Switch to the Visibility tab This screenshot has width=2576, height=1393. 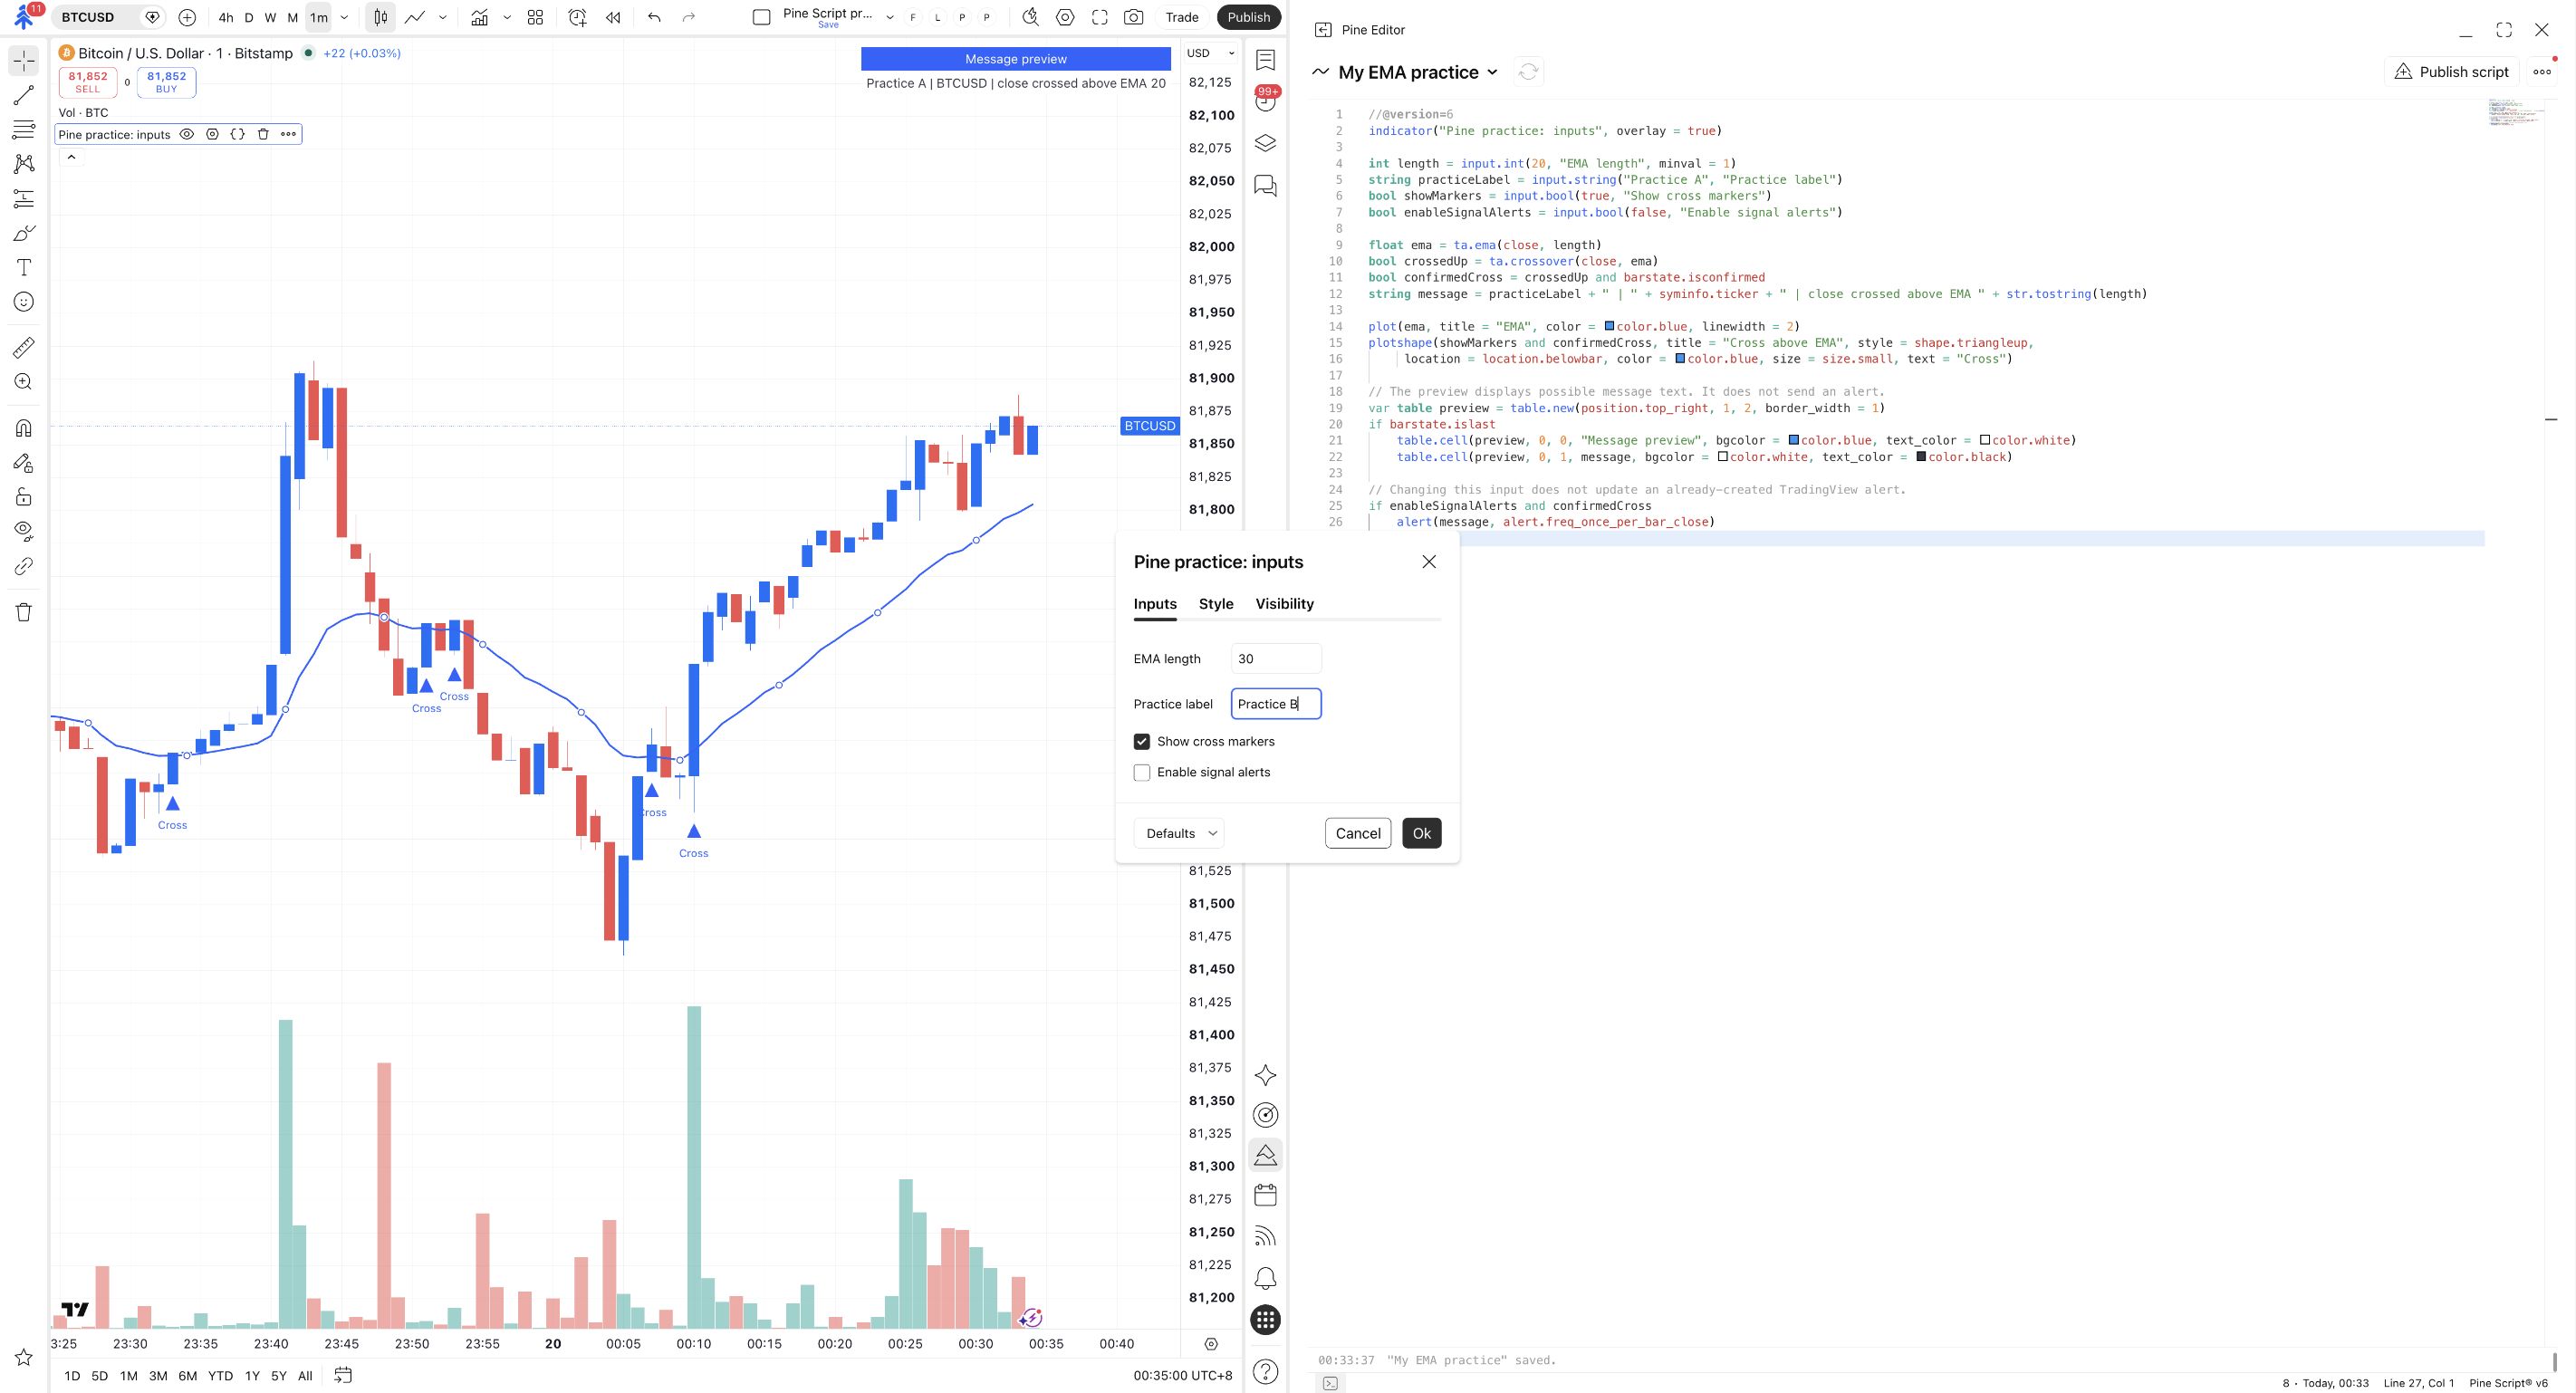[1284, 604]
